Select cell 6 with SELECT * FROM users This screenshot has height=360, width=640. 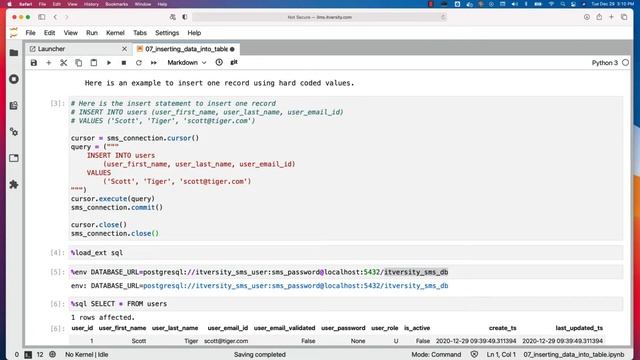click(346, 304)
